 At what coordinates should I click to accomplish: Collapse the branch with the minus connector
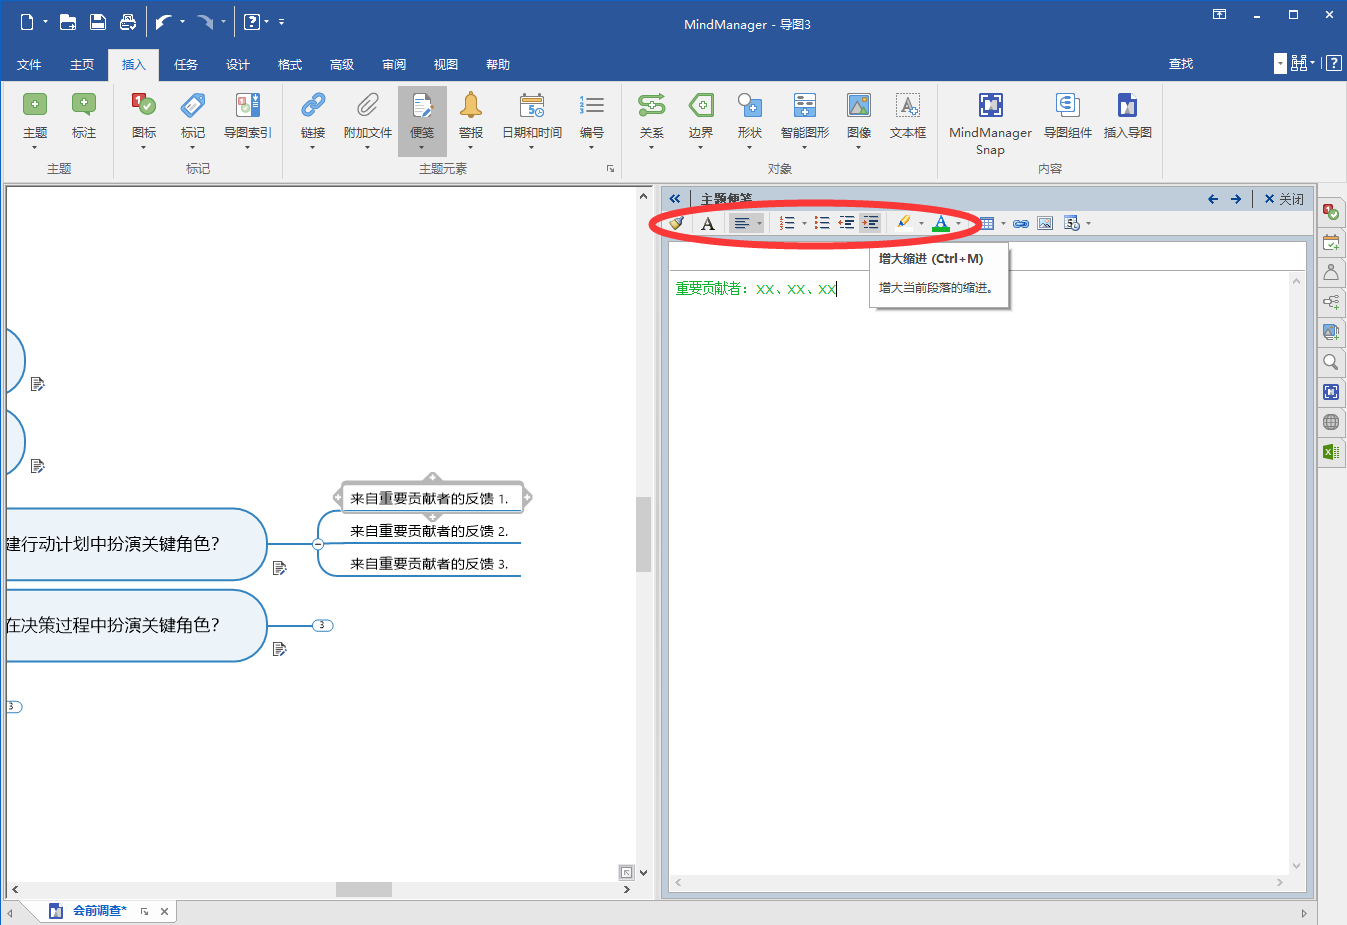pyautogui.click(x=318, y=544)
